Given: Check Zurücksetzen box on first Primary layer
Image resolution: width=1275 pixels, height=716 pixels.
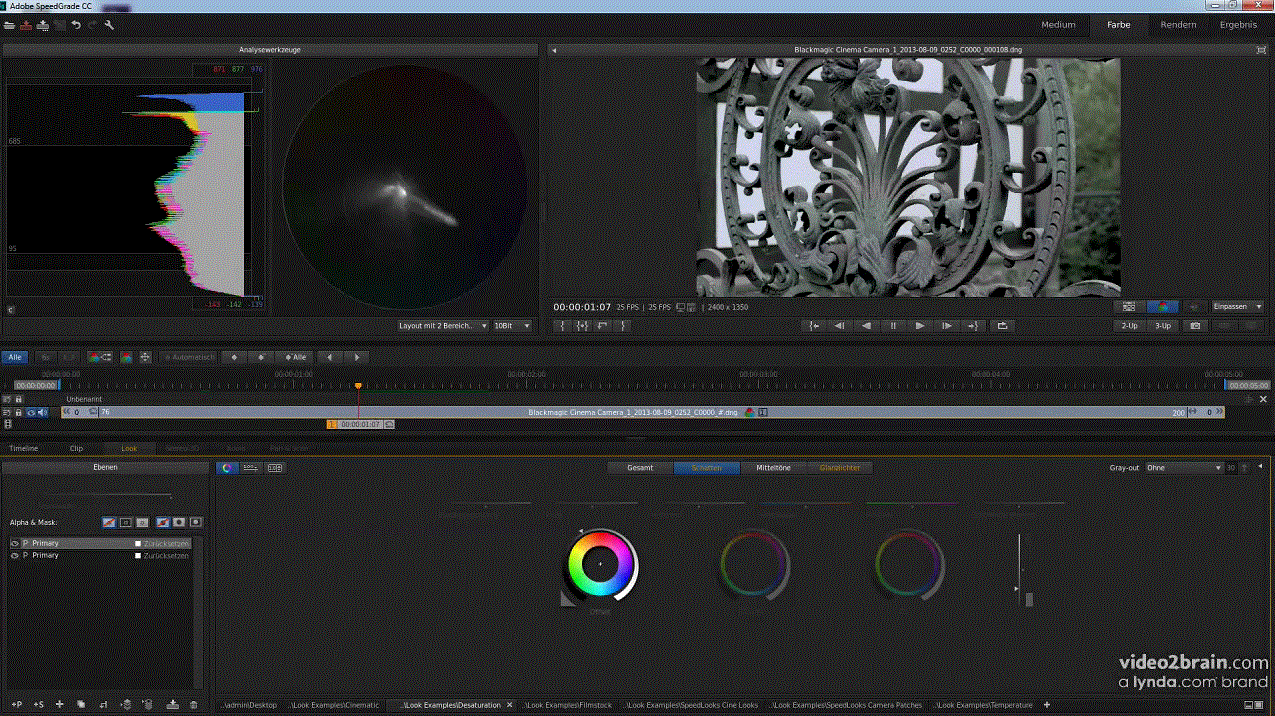Looking at the screenshot, I should click(x=138, y=543).
